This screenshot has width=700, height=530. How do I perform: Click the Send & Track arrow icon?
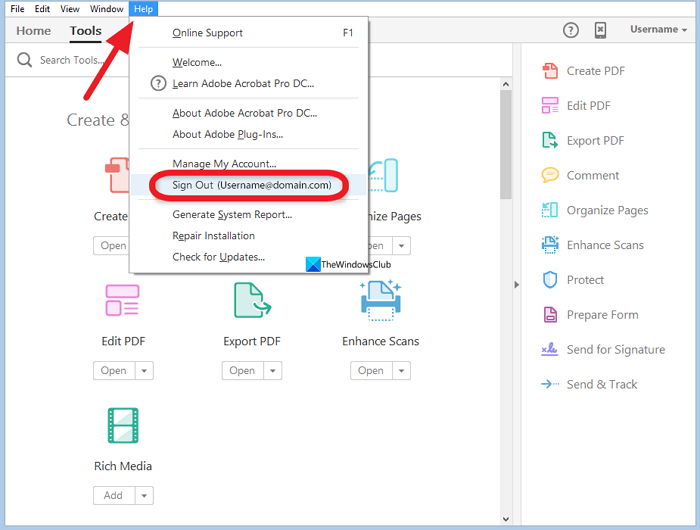550,384
